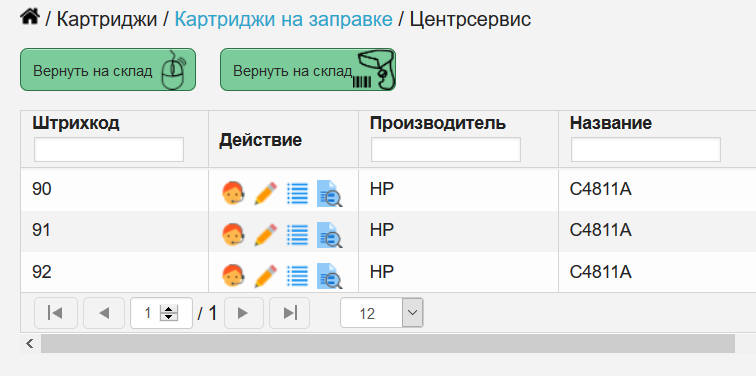Sort by the Производитель column header

pos(438,123)
